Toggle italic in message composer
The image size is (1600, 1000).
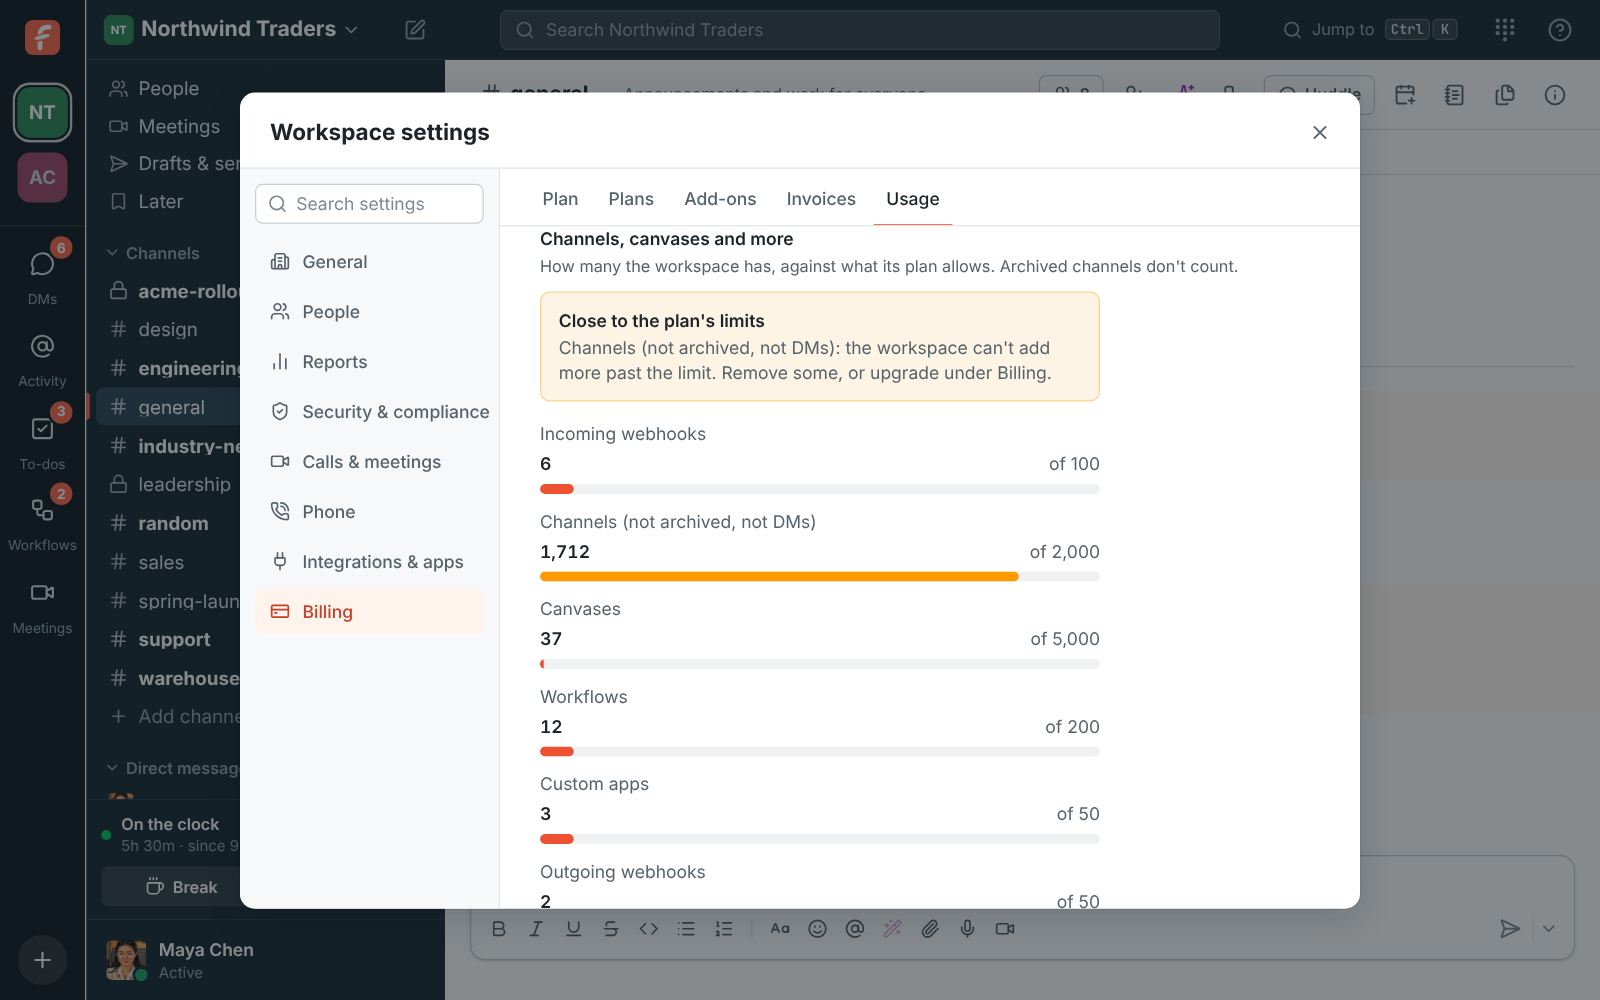(x=536, y=929)
